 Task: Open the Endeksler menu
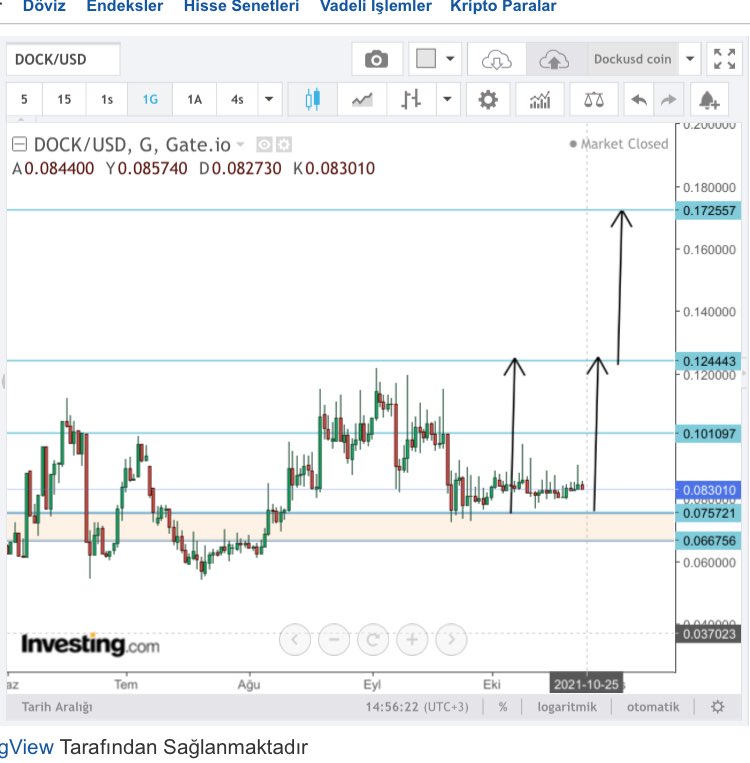point(125,6)
